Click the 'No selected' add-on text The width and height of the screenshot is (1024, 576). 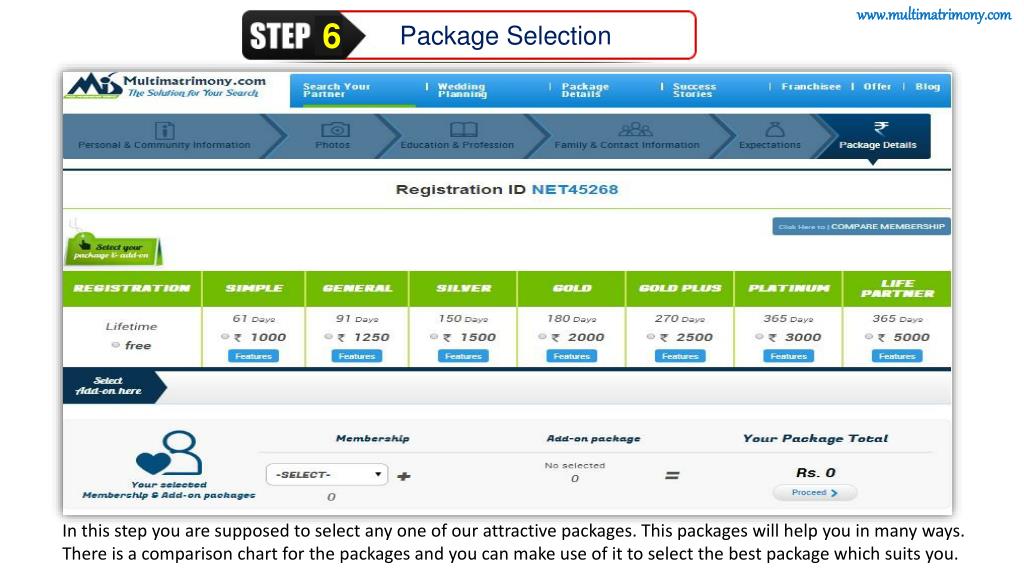(575, 466)
